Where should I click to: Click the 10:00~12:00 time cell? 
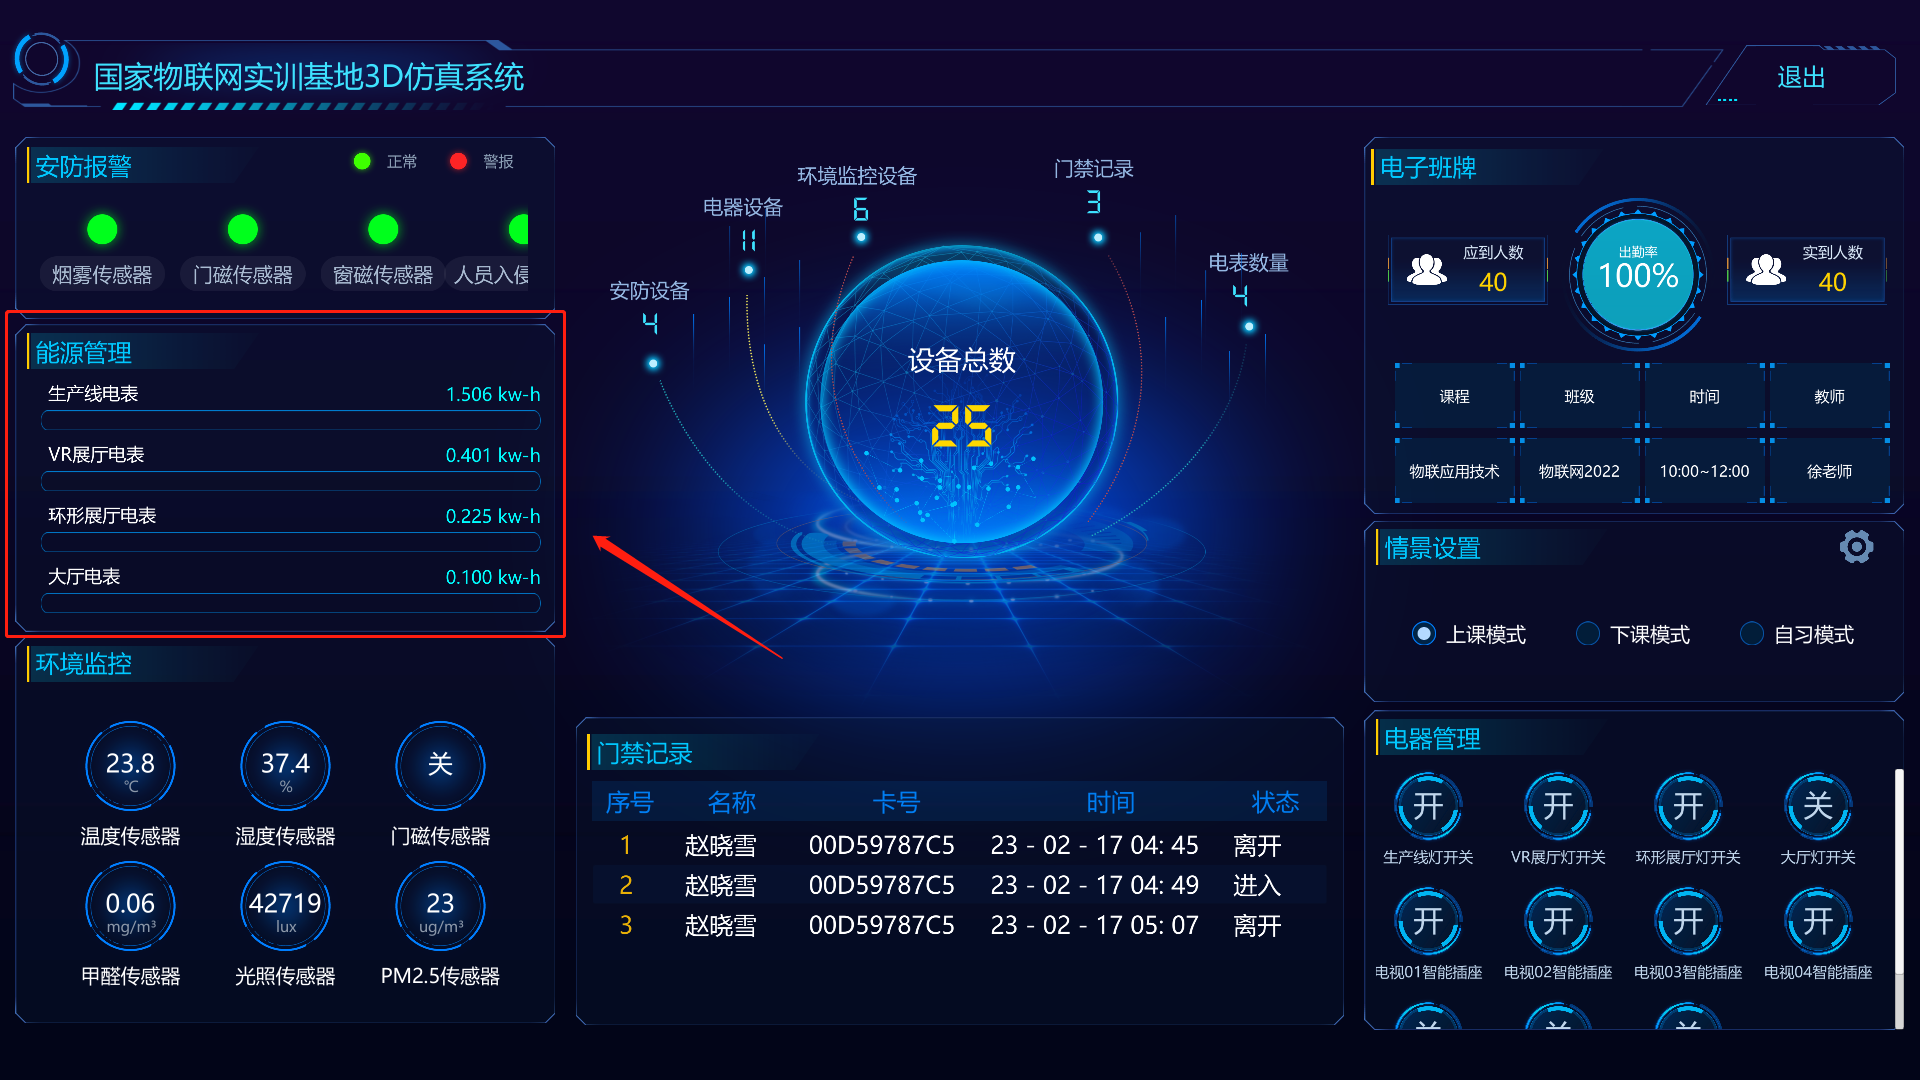point(1704,471)
